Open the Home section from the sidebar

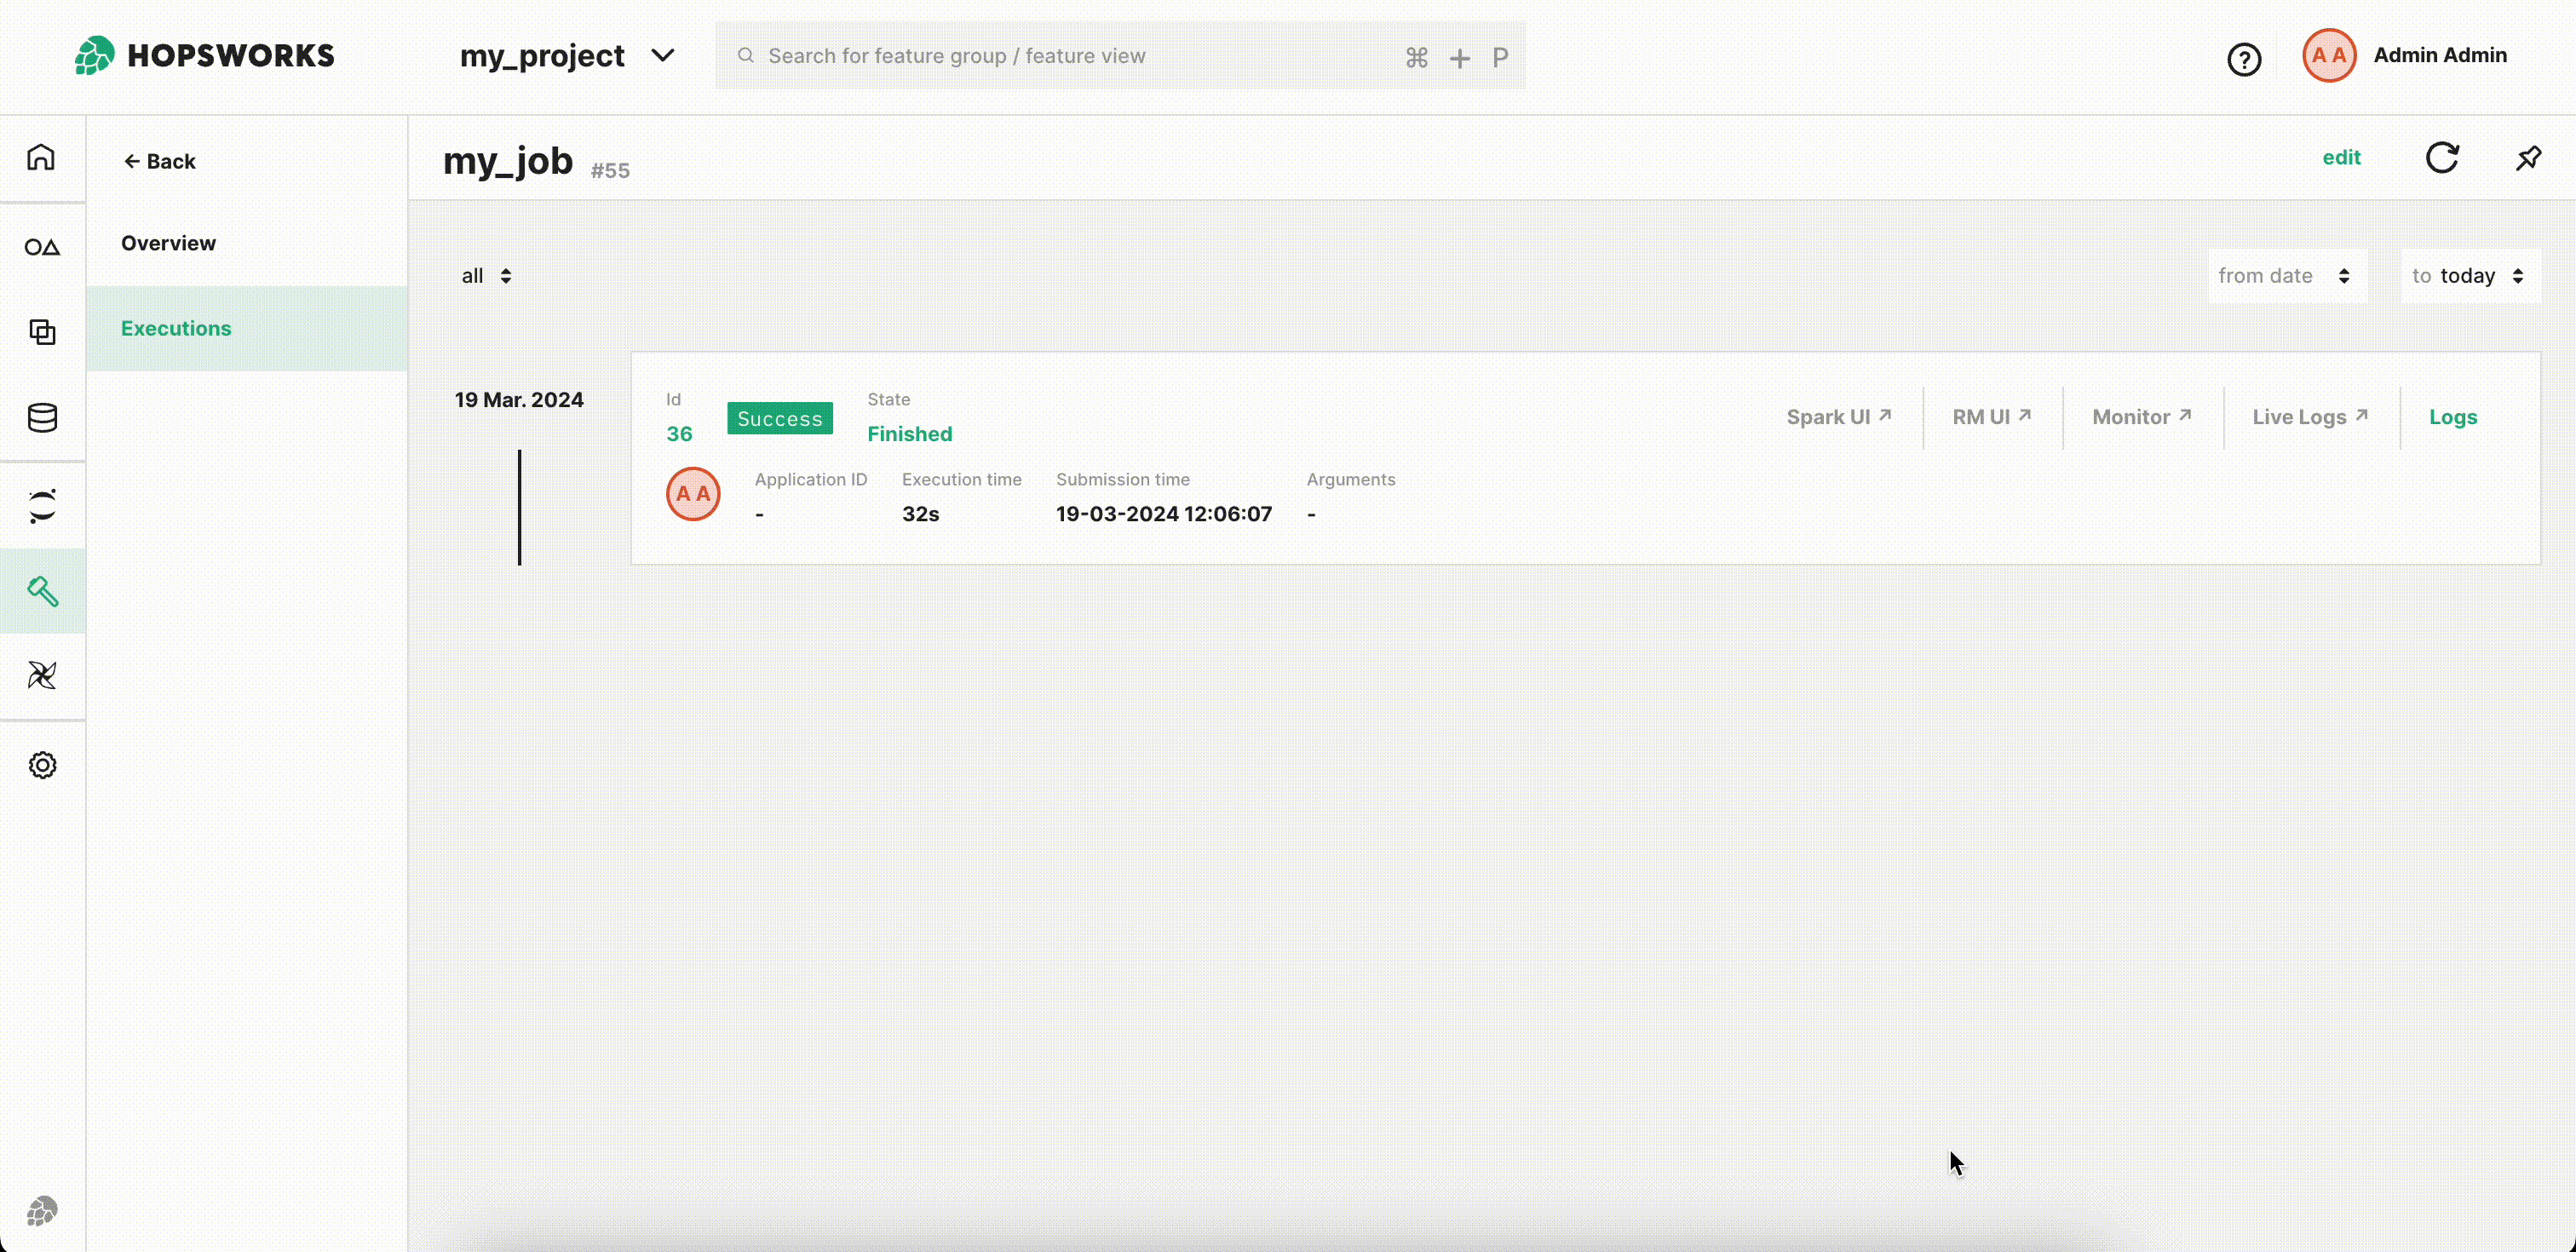point(42,157)
